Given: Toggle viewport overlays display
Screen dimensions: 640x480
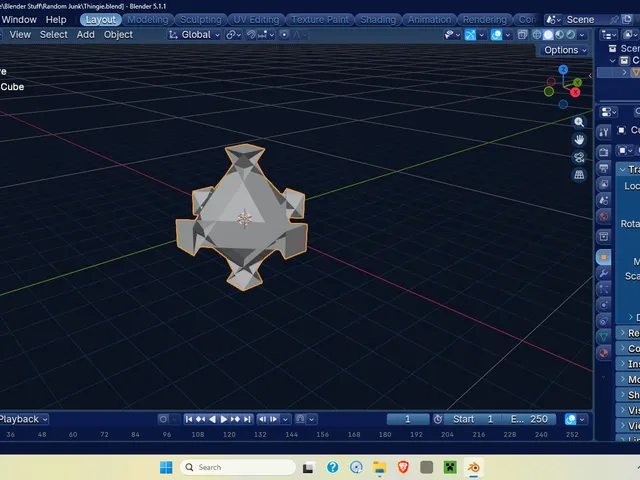Looking at the screenshot, I should [496, 35].
